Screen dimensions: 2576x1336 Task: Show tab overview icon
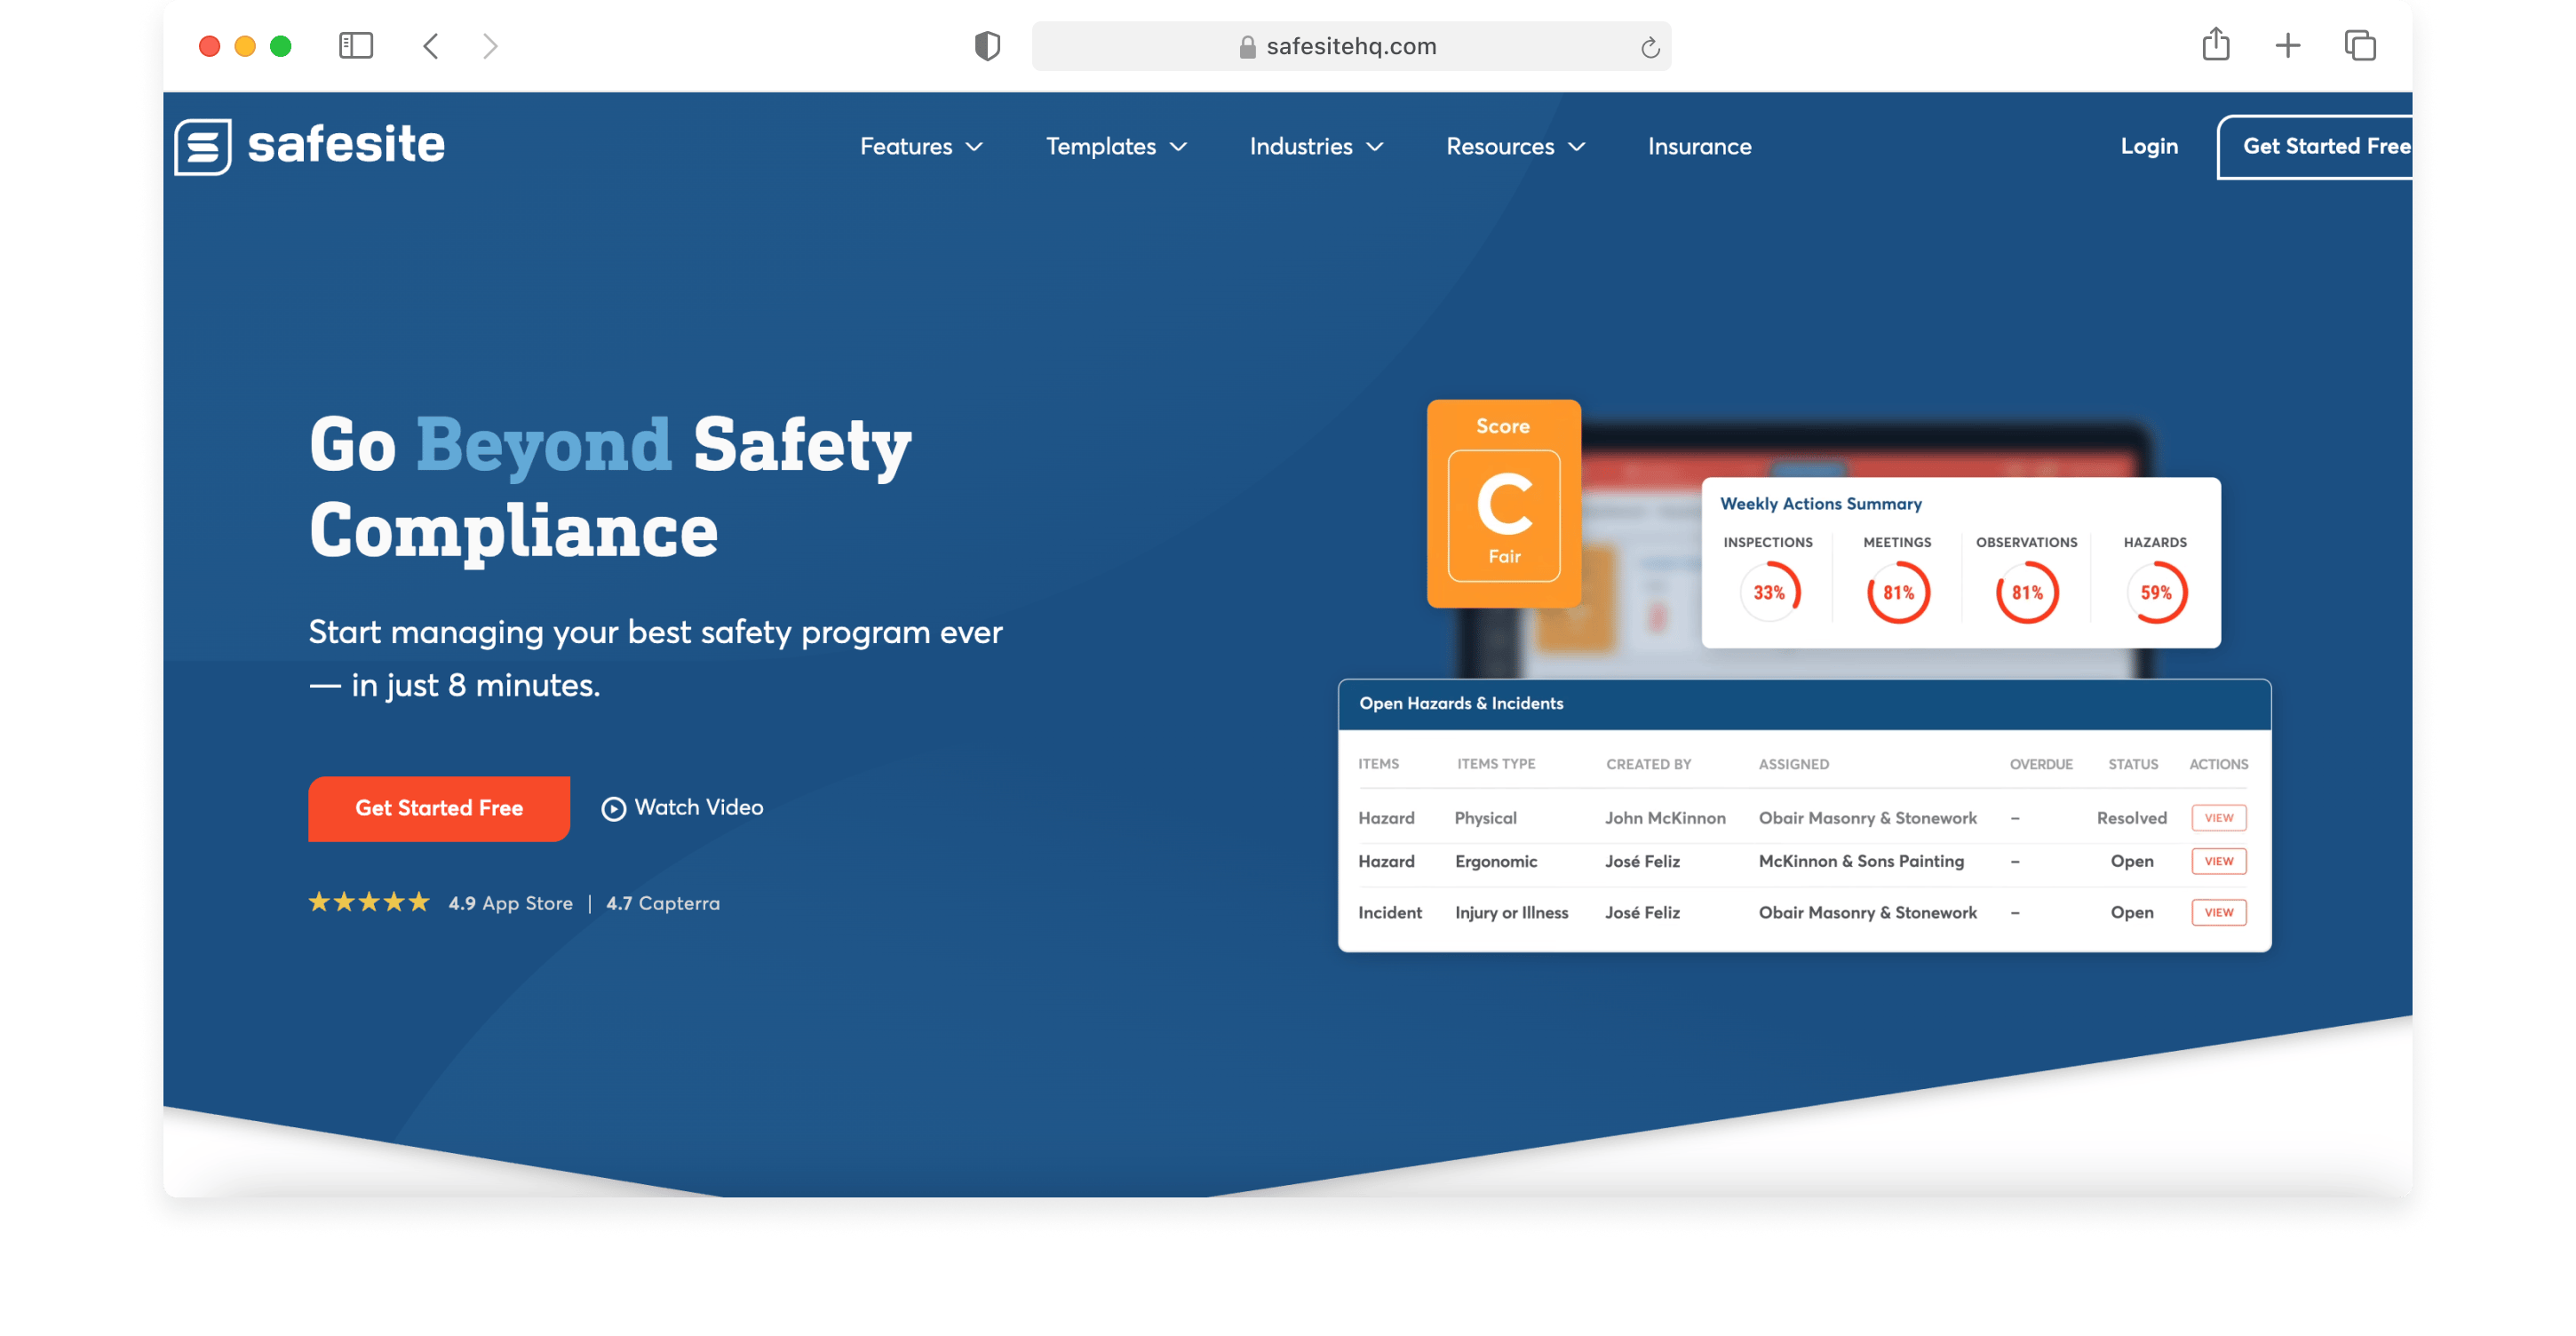(x=2360, y=46)
